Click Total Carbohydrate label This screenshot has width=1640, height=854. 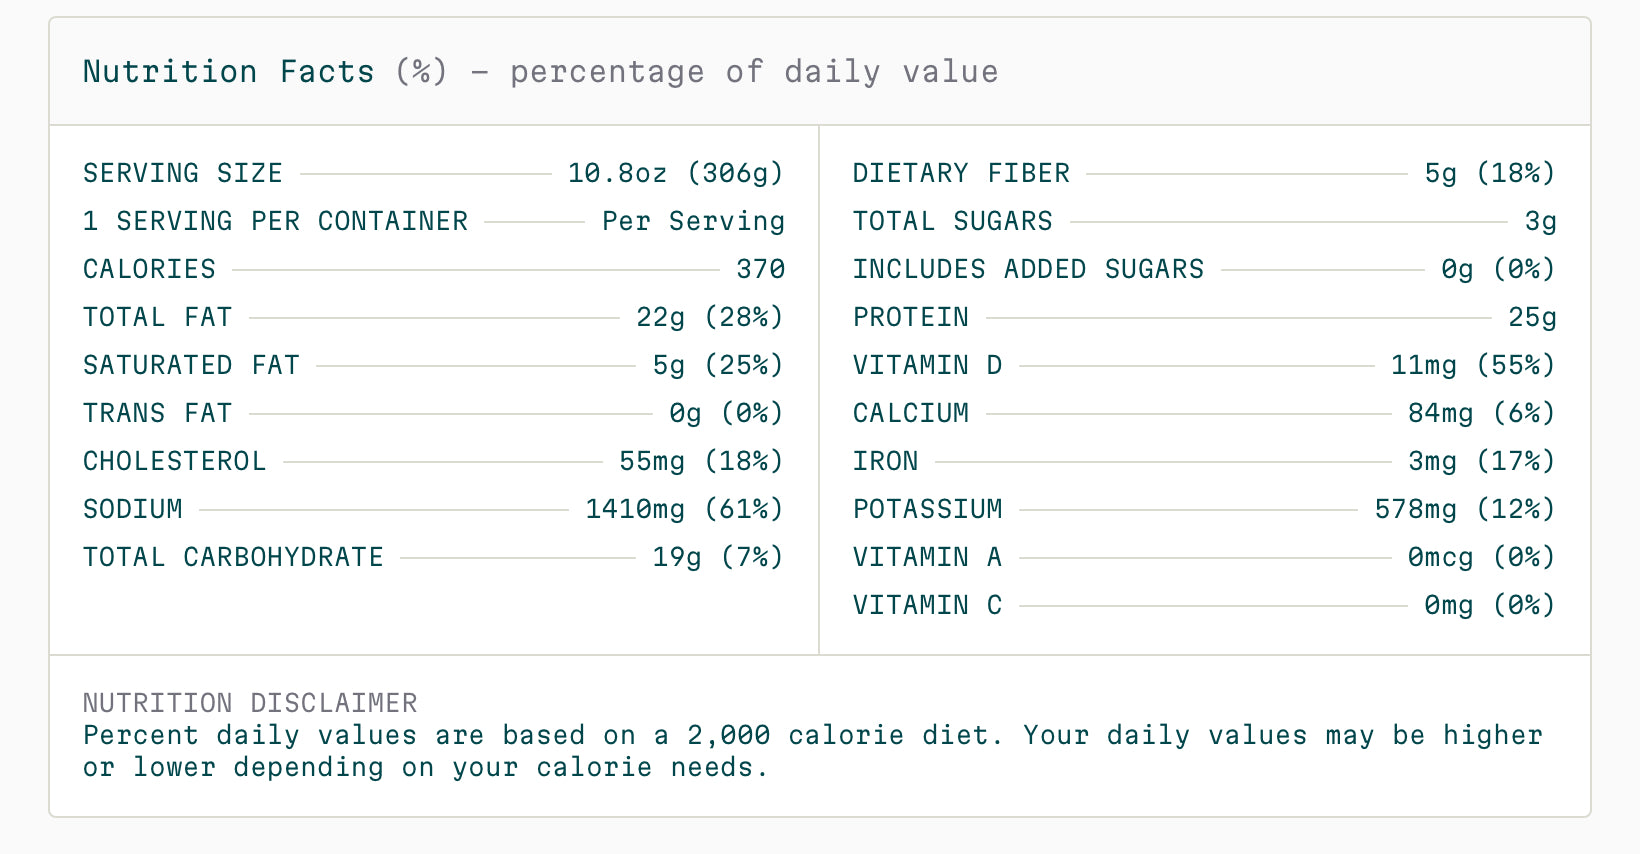(x=233, y=557)
